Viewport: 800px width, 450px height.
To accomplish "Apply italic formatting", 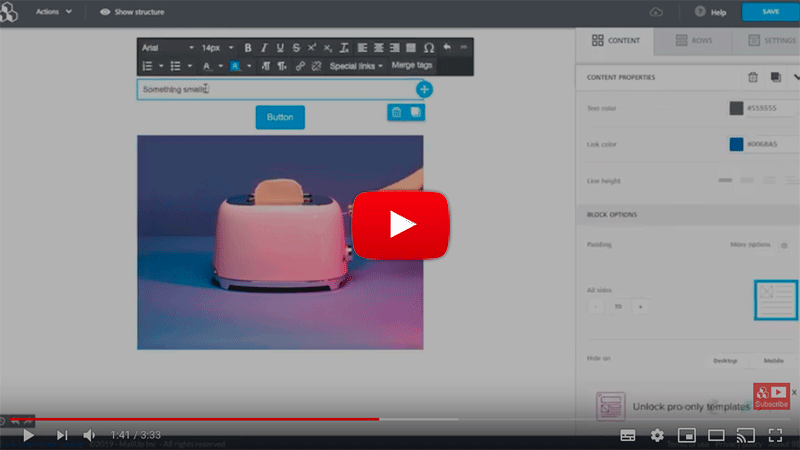I will point(264,47).
